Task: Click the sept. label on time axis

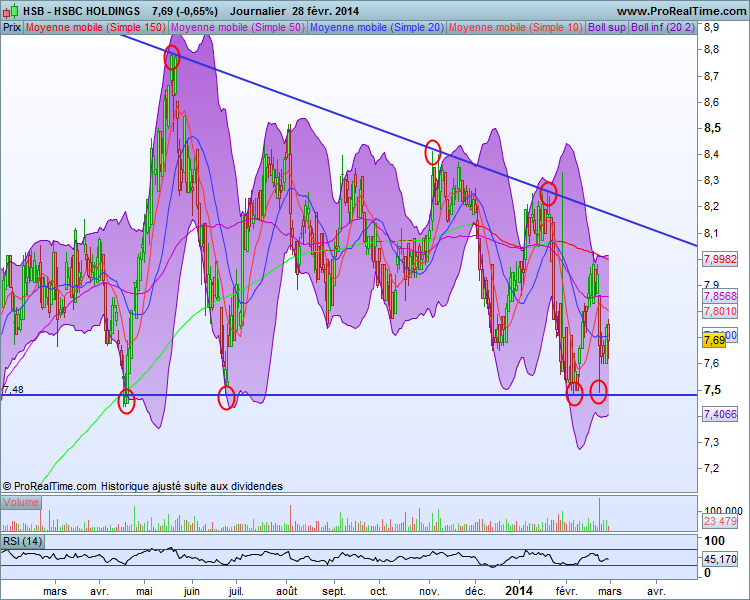Action: coord(333,591)
